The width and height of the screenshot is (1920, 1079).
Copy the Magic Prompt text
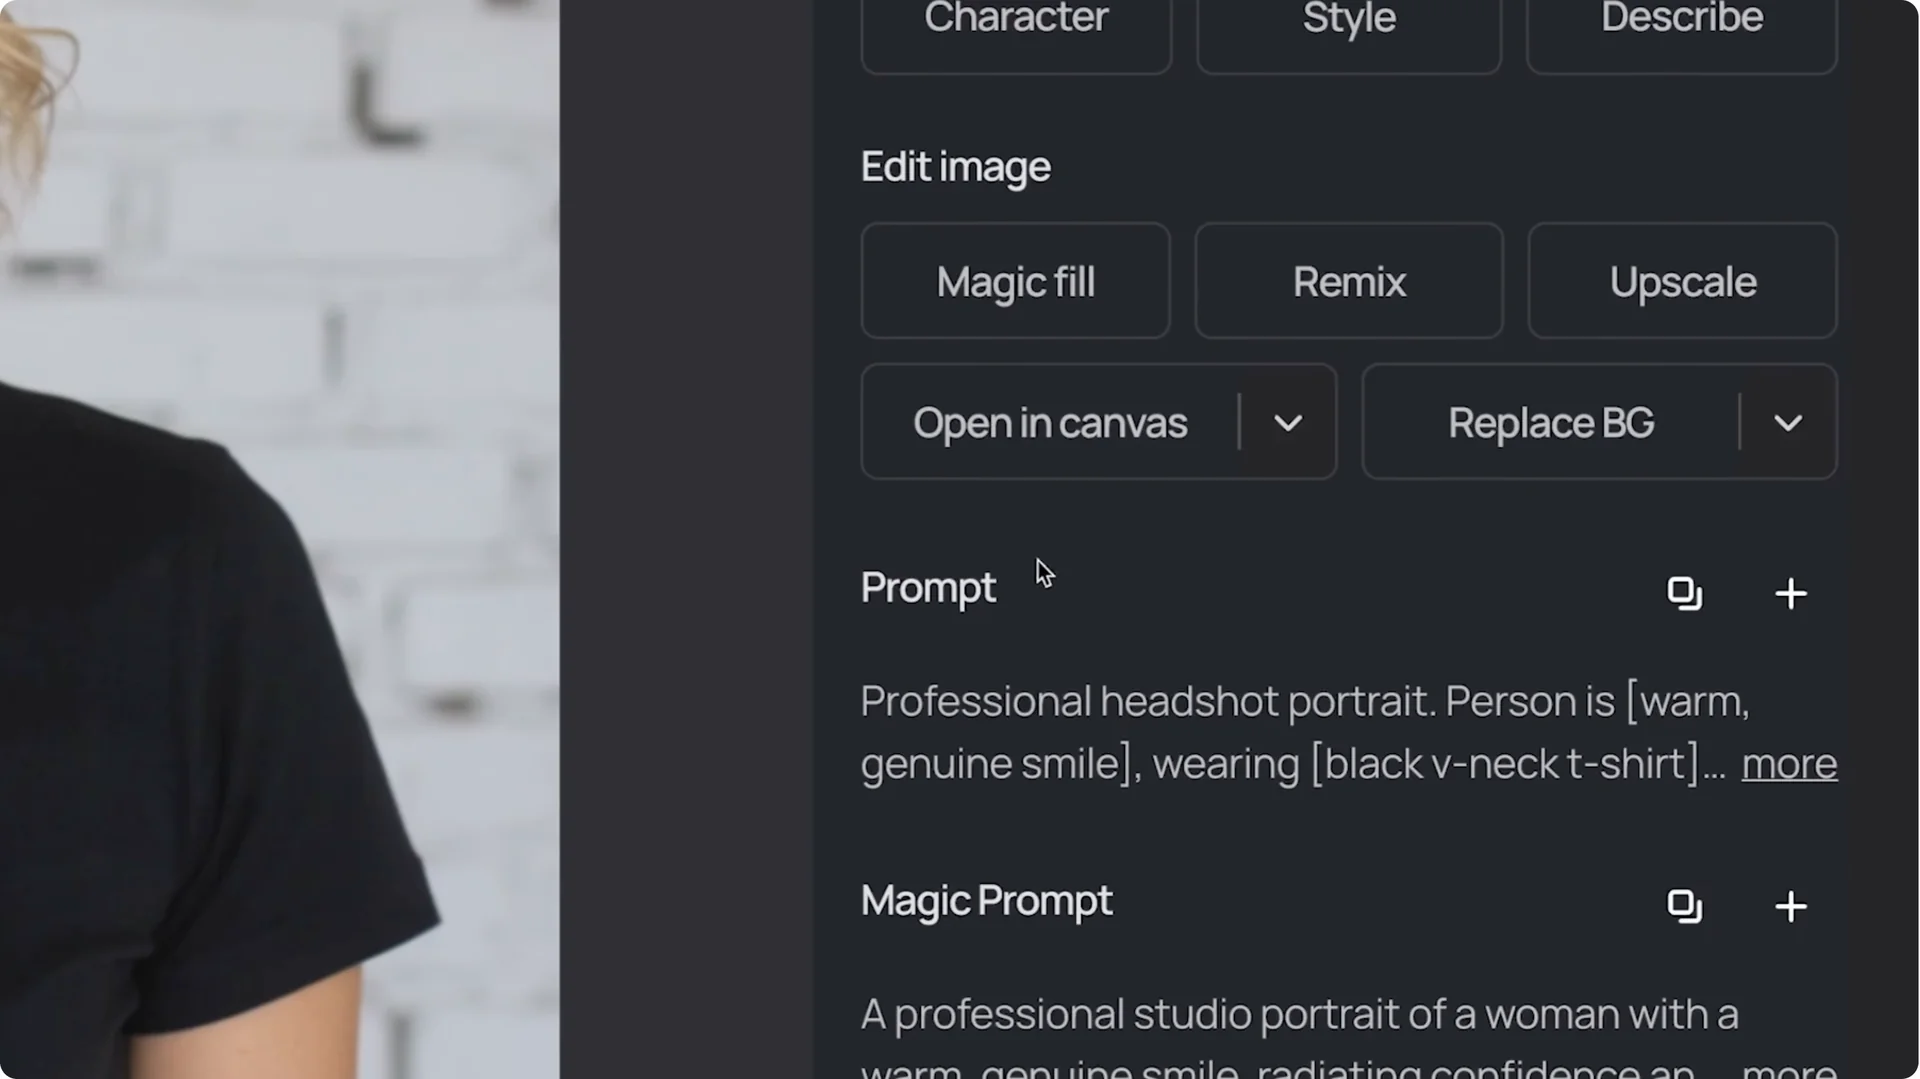tap(1686, 907)
